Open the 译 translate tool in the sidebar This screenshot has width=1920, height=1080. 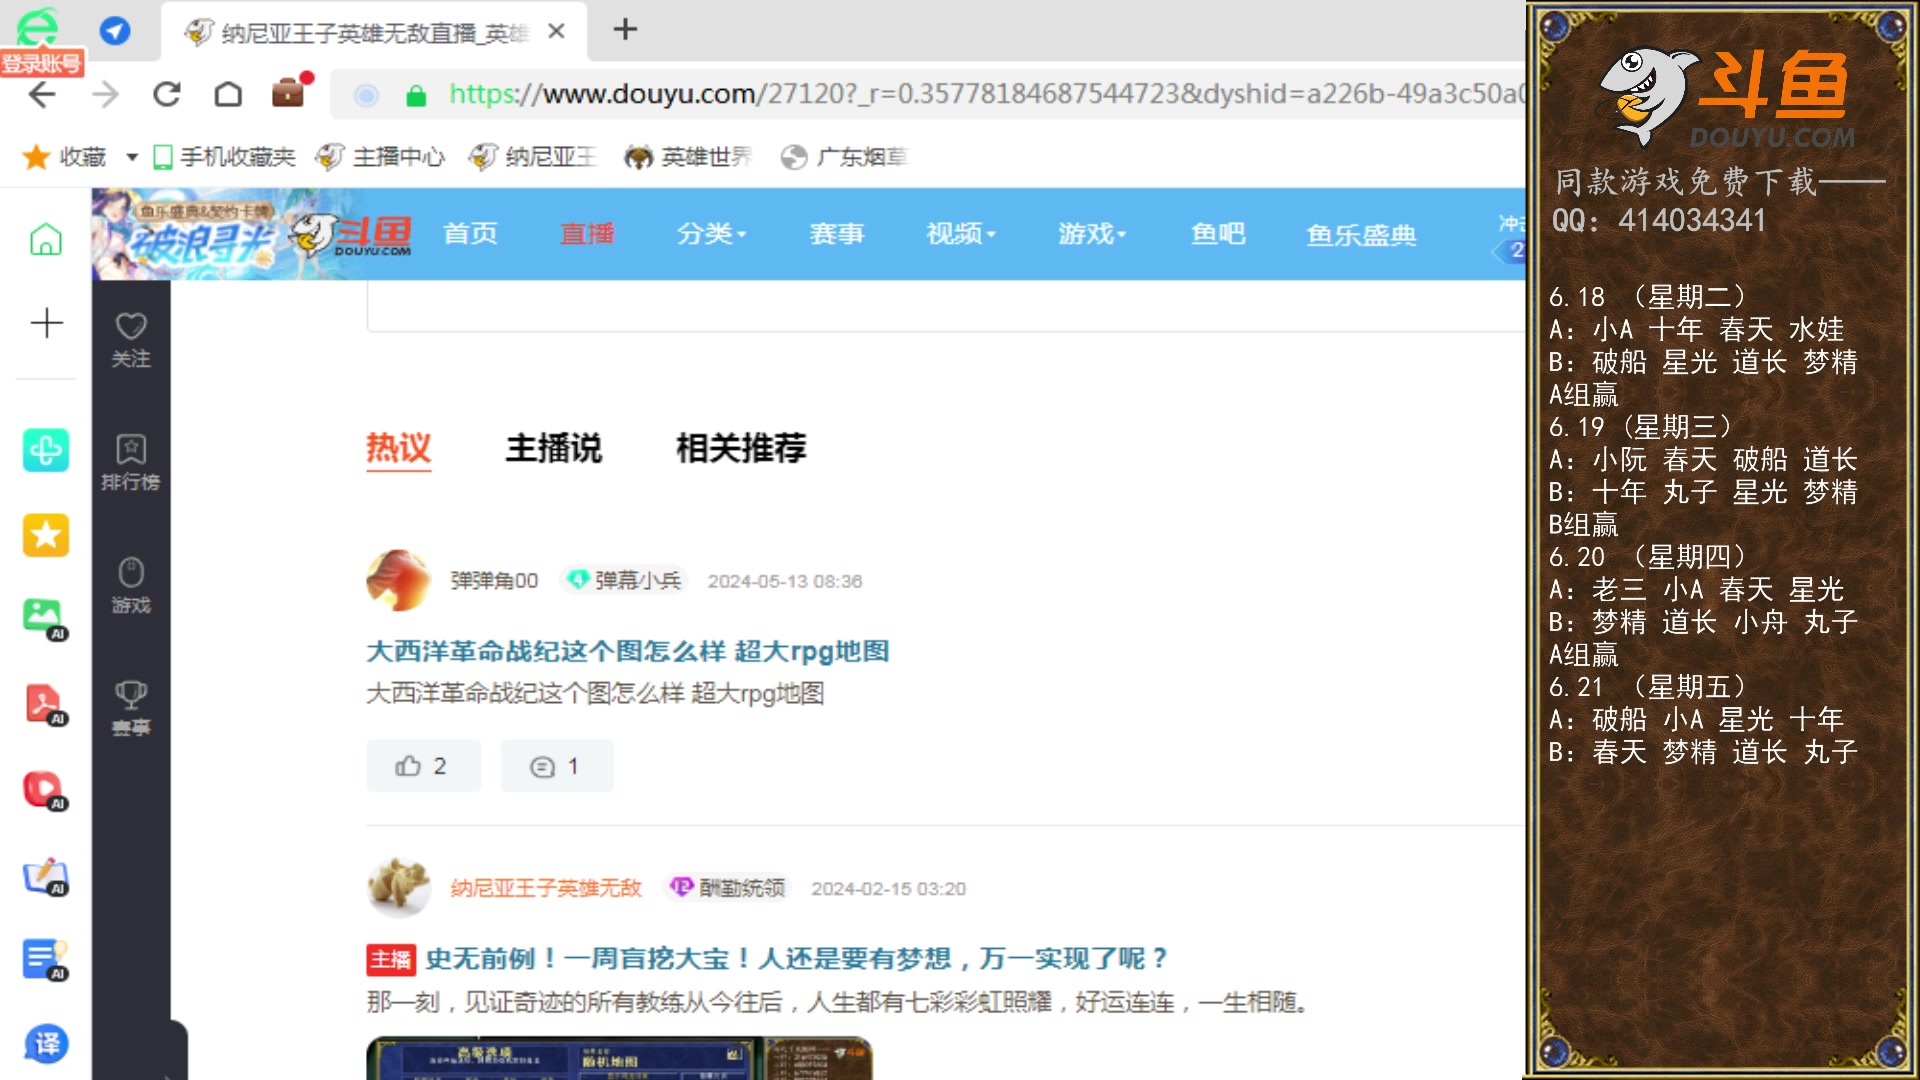[x=46, y=1044]
